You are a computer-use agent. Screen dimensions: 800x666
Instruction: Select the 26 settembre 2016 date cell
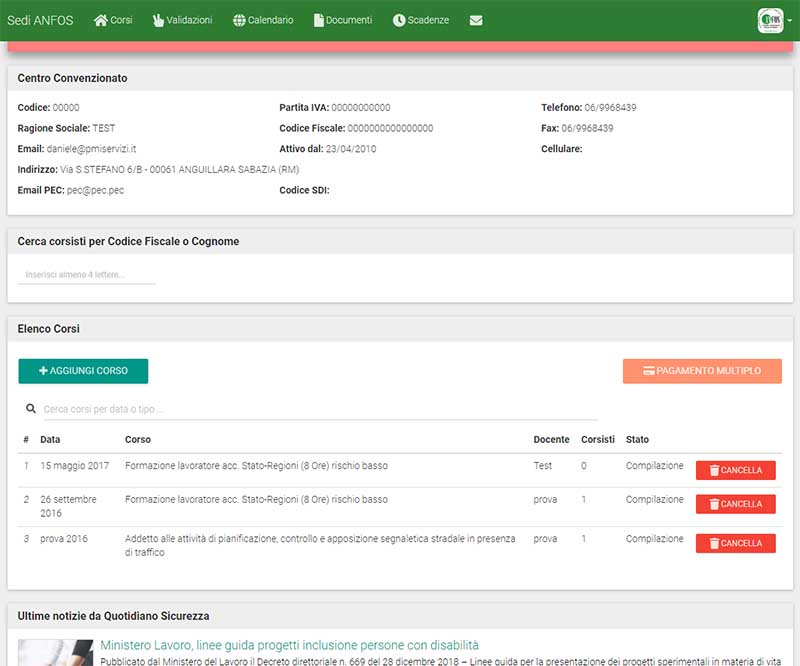click(68, 506)
